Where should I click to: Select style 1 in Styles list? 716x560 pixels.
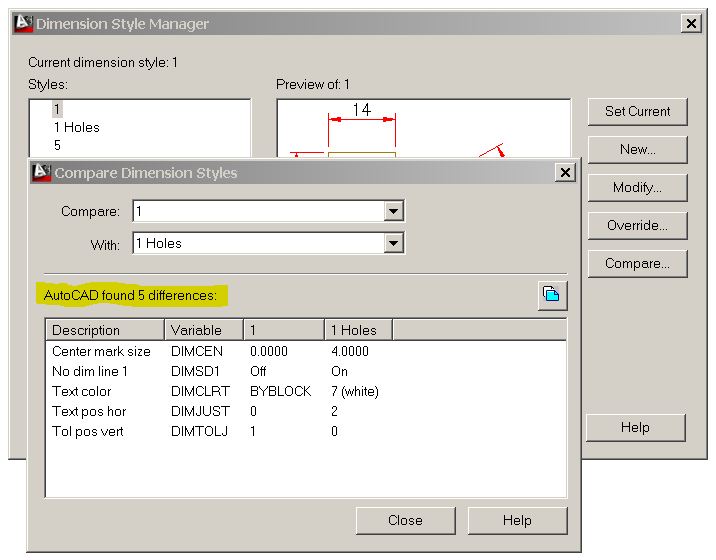point(57,109)
